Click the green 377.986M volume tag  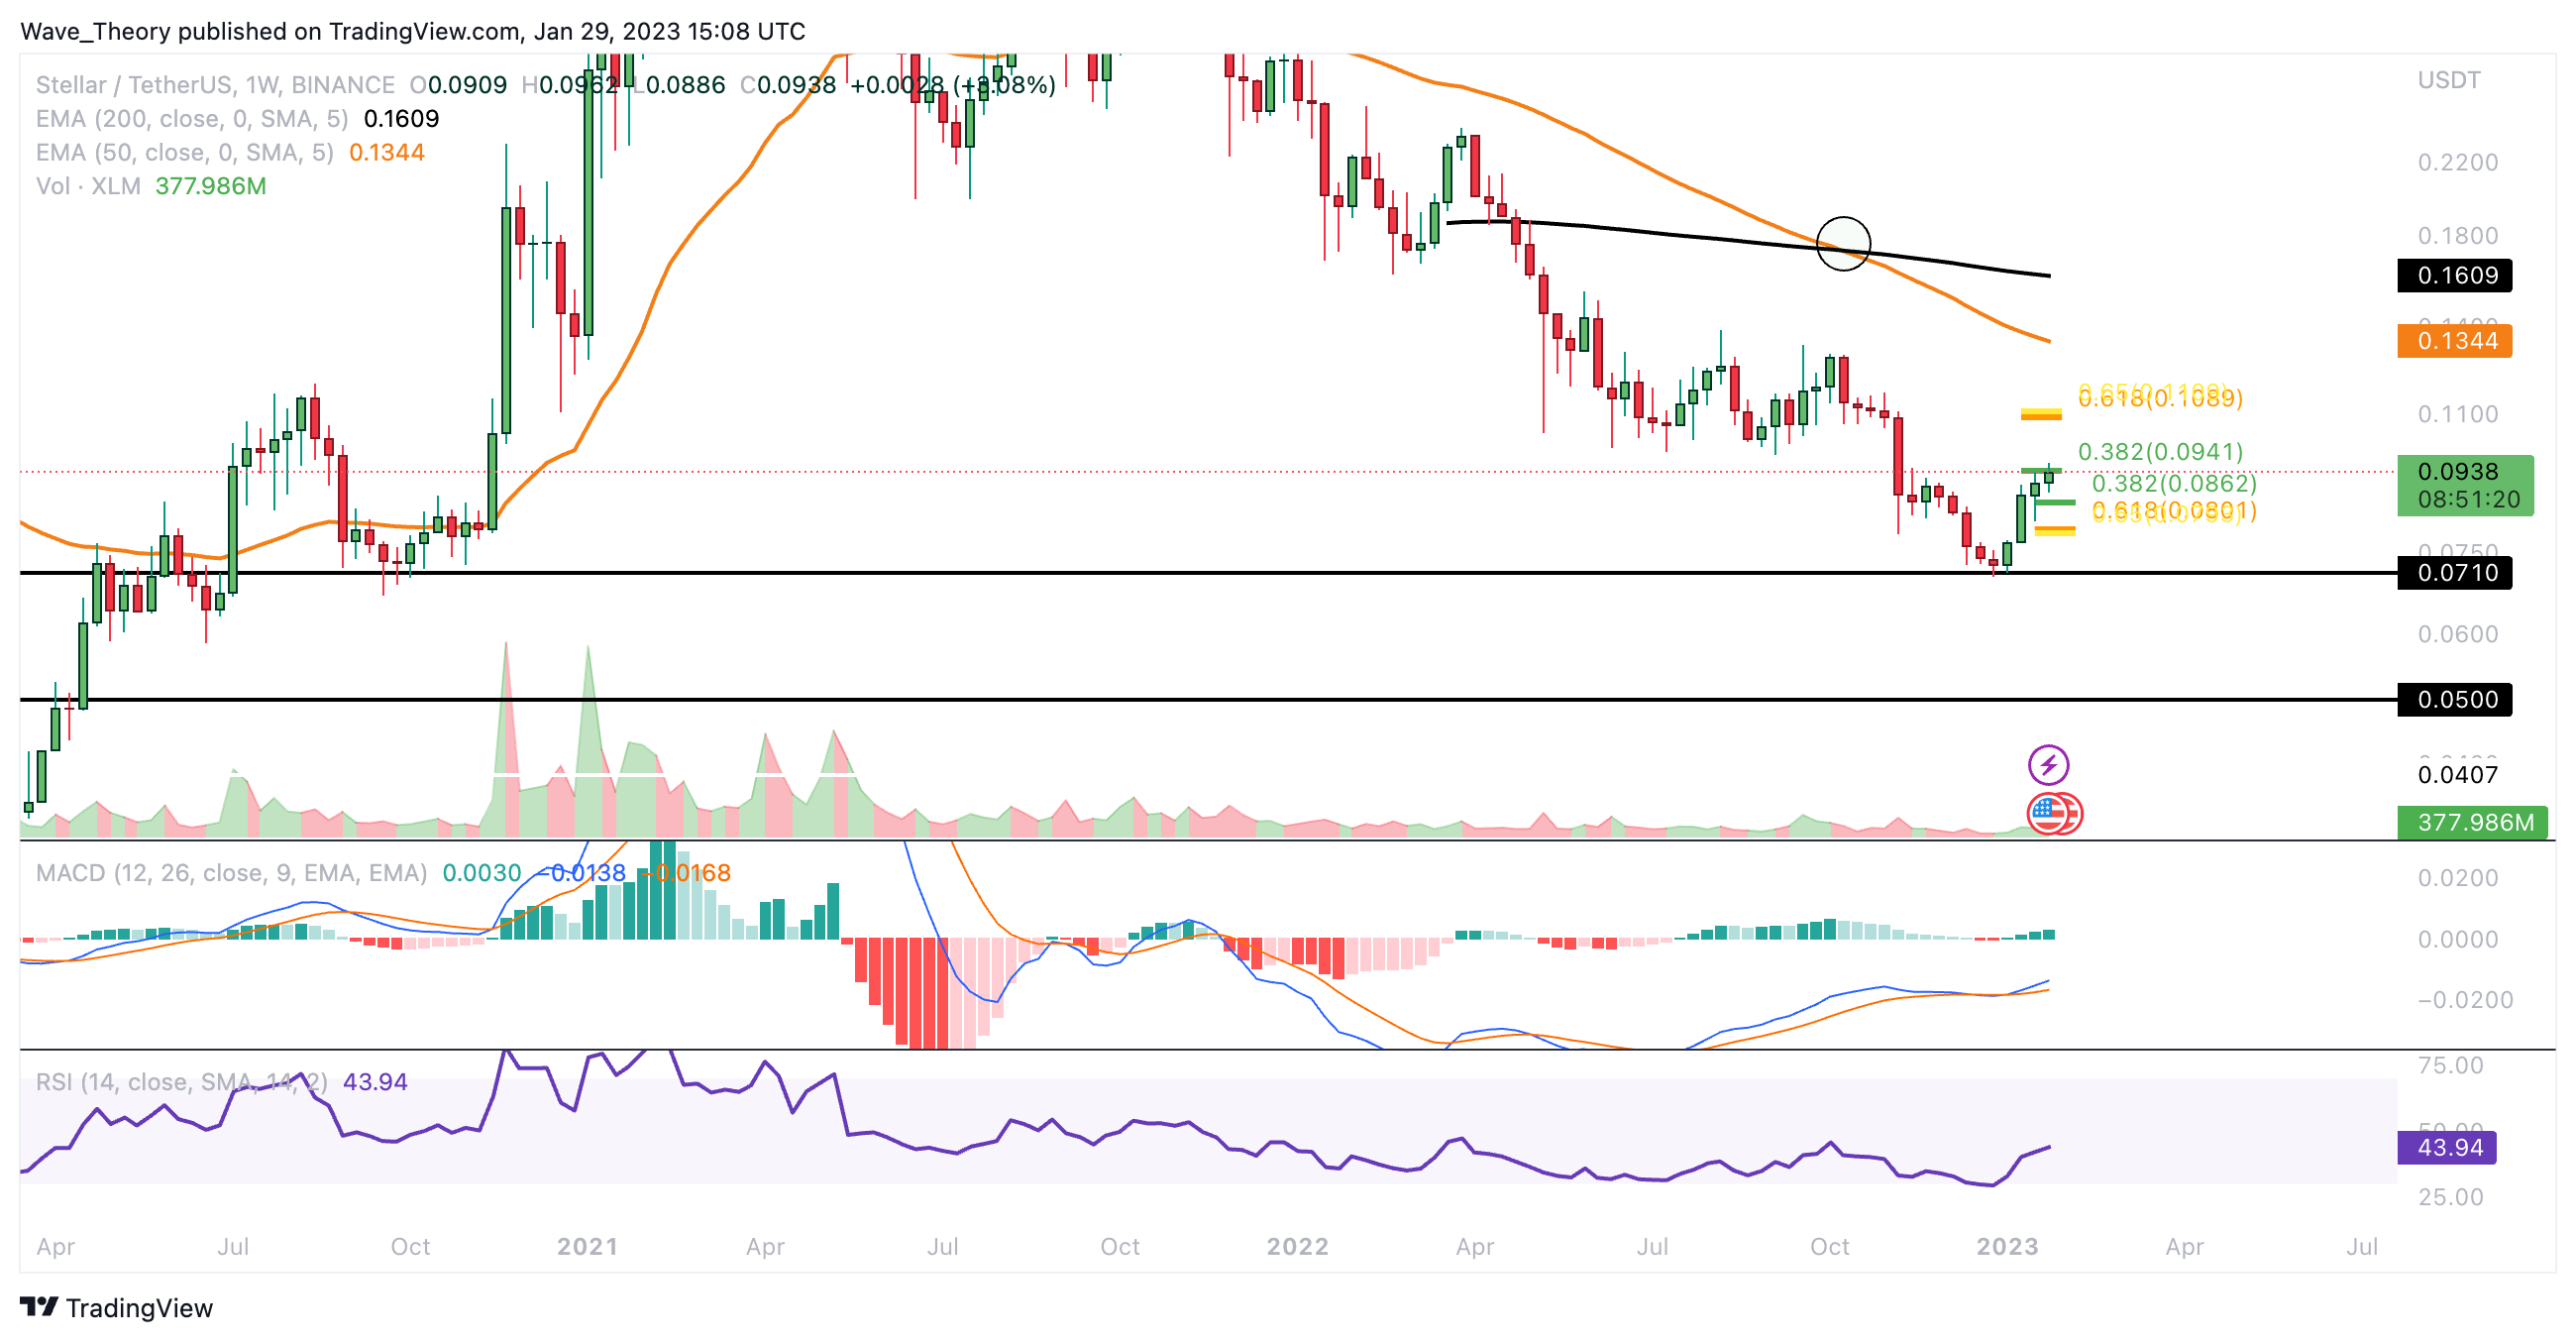tap(2472, 822)
